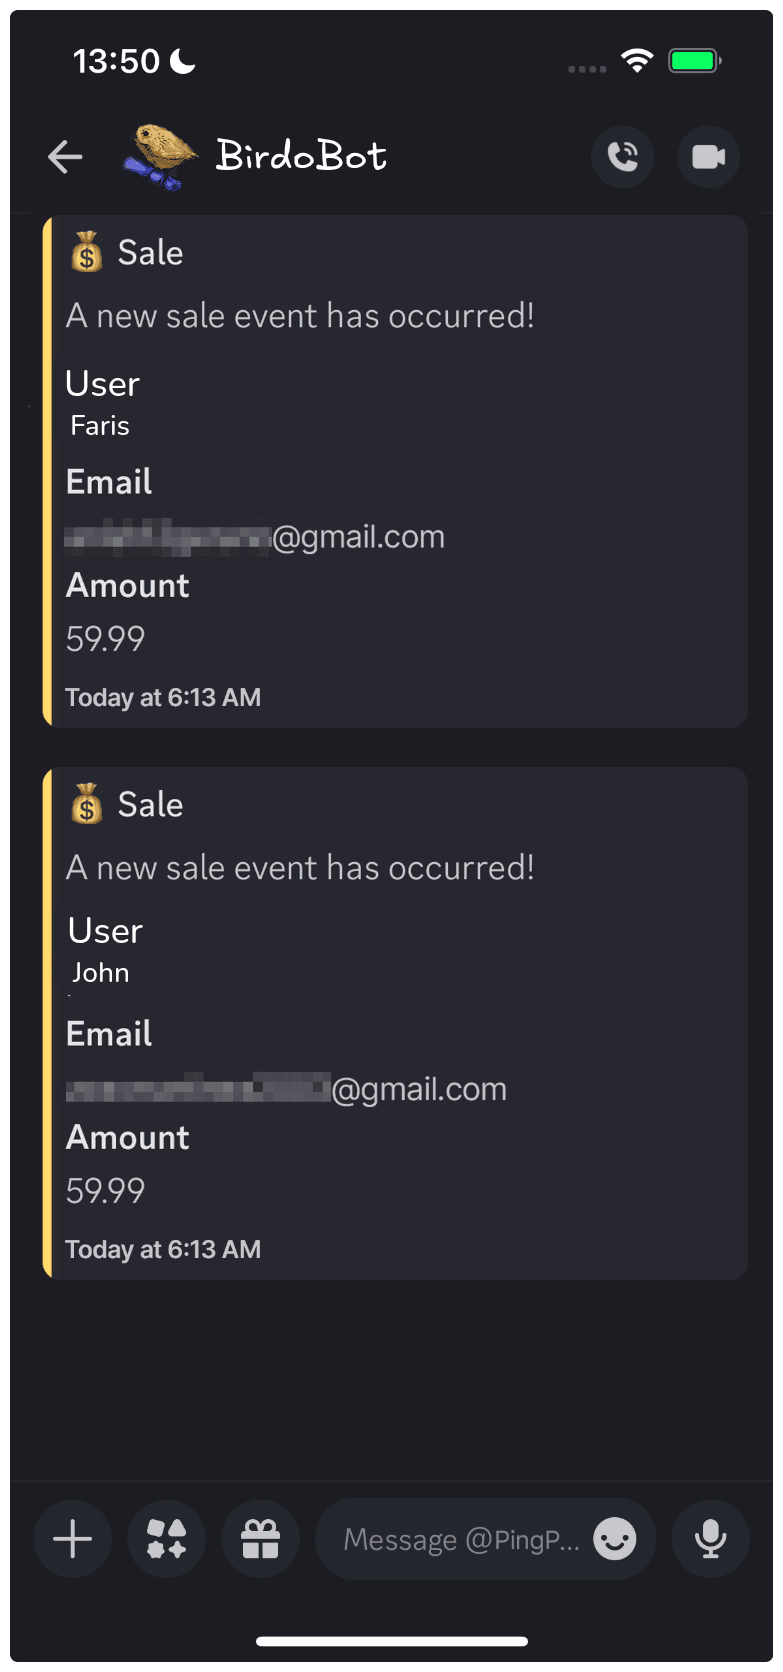
Task: Tap the money bag emoji in second Sale
Action: pyautogui.click(x=87, y=804)
